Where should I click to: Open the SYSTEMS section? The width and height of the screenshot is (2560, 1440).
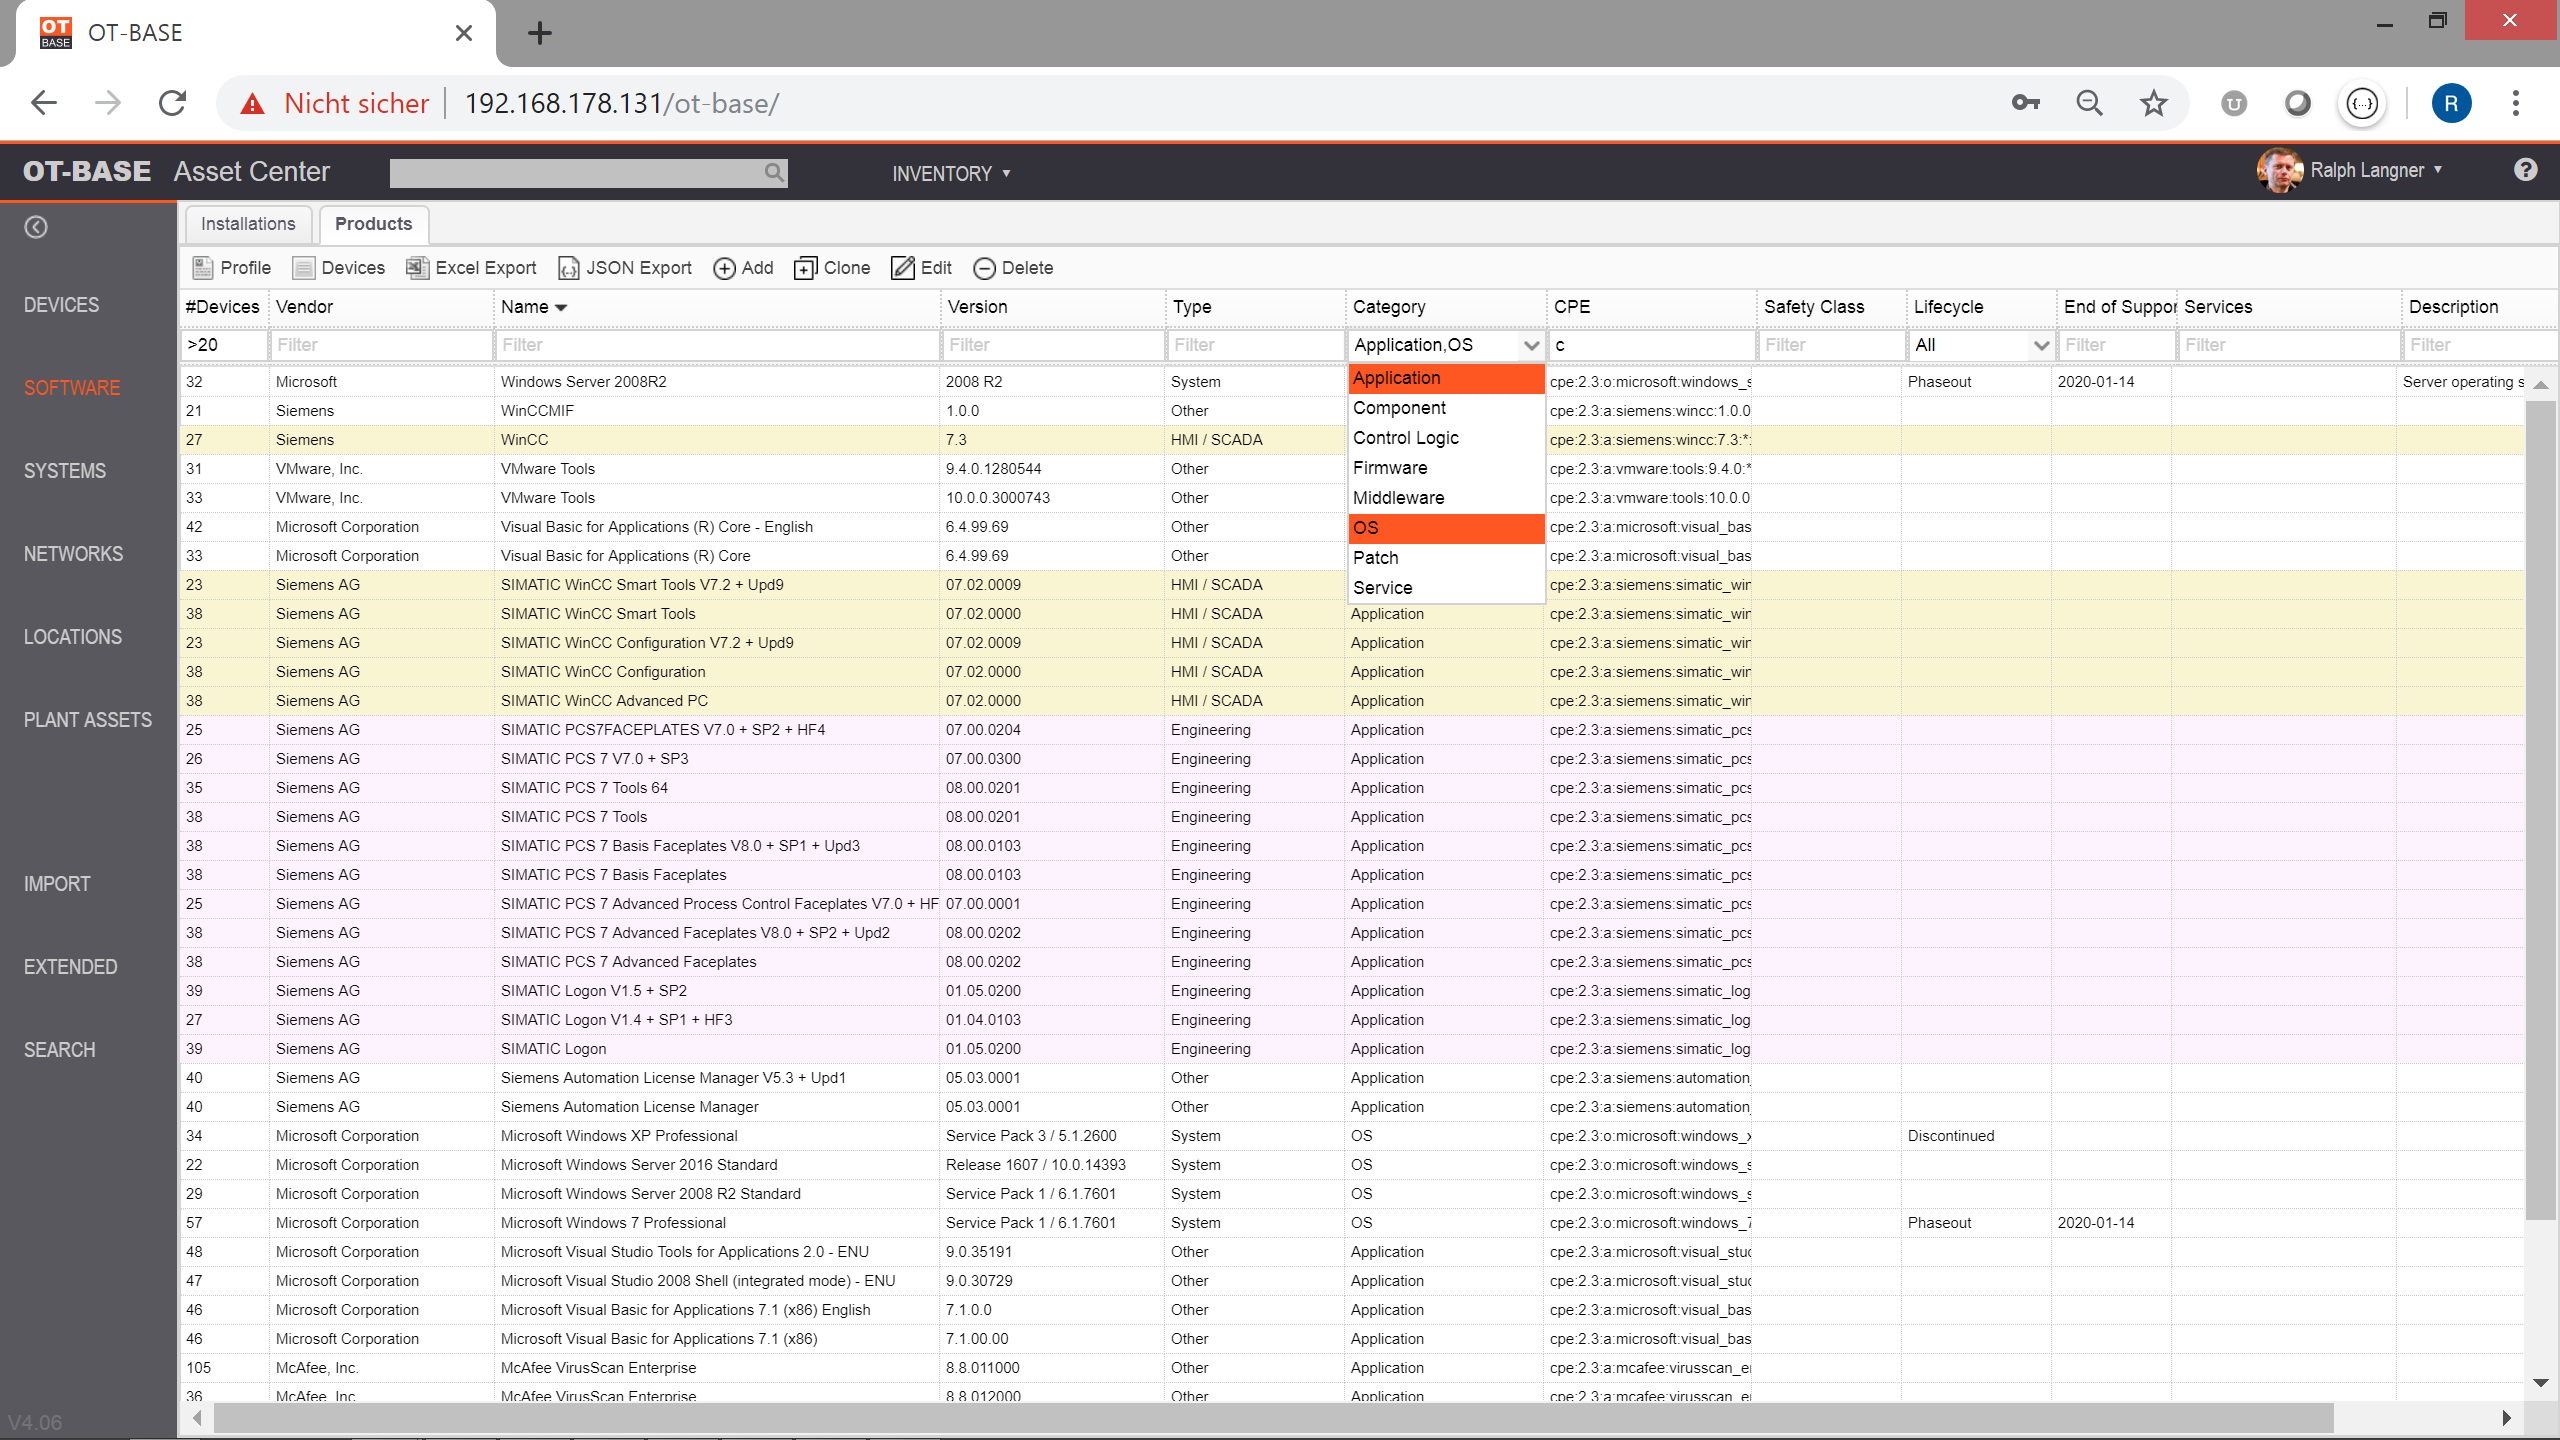(x=64, y=470)
